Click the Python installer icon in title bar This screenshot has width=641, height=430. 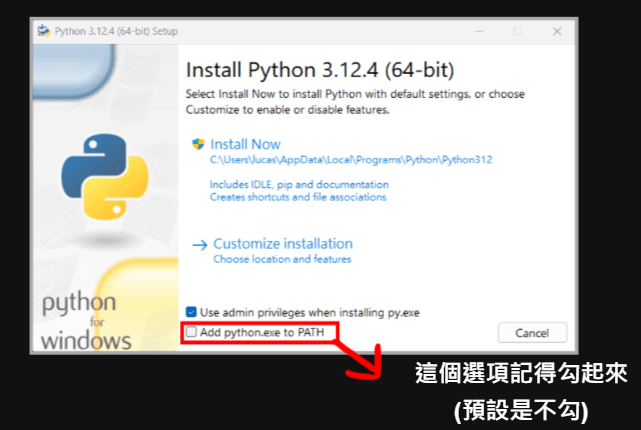(x=44, y=31)
